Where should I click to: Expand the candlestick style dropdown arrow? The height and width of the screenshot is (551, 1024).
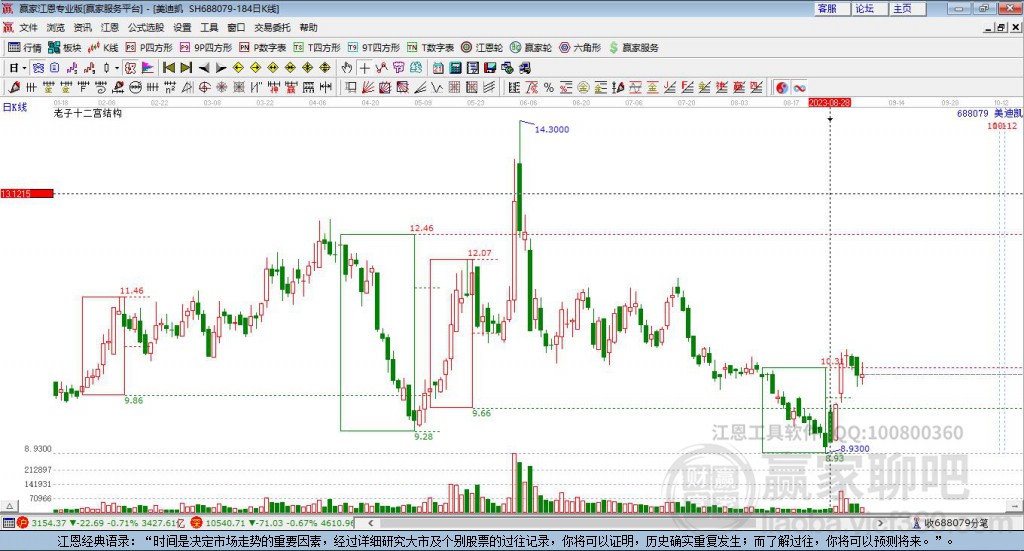point(117,68)
